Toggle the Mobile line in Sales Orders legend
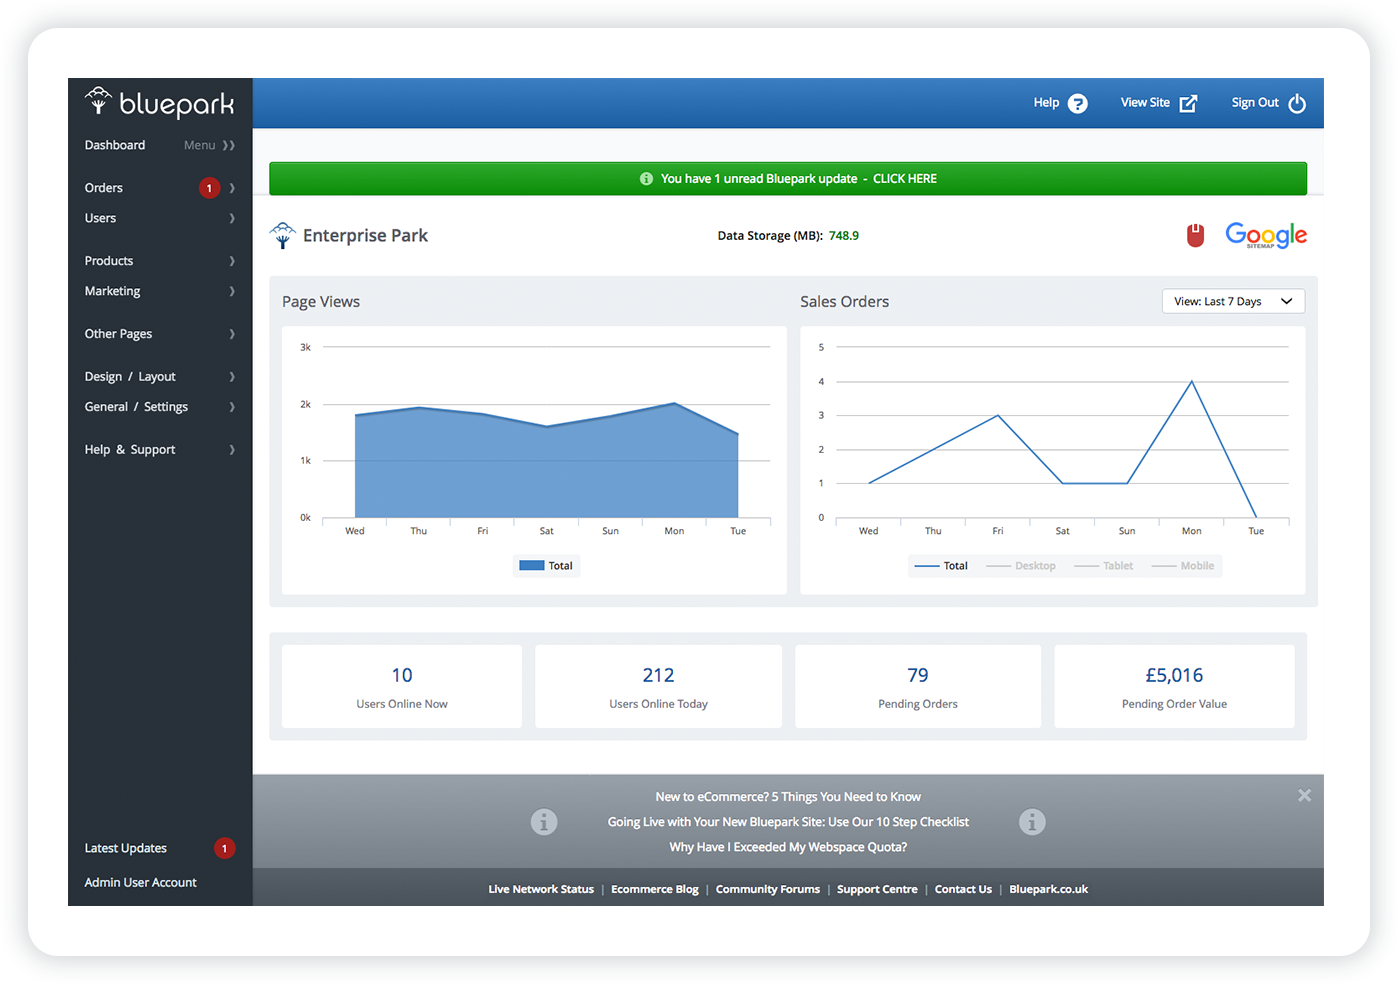1398x984 pixels. 1183,566
